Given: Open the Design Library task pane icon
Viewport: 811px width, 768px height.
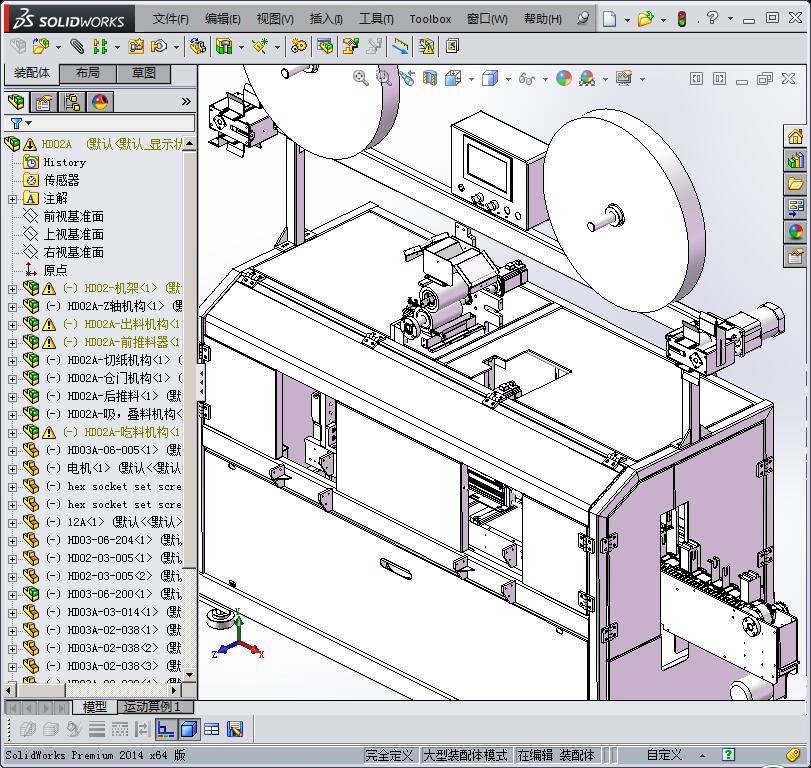Looking at the screenshot, I should pos(795,160).
